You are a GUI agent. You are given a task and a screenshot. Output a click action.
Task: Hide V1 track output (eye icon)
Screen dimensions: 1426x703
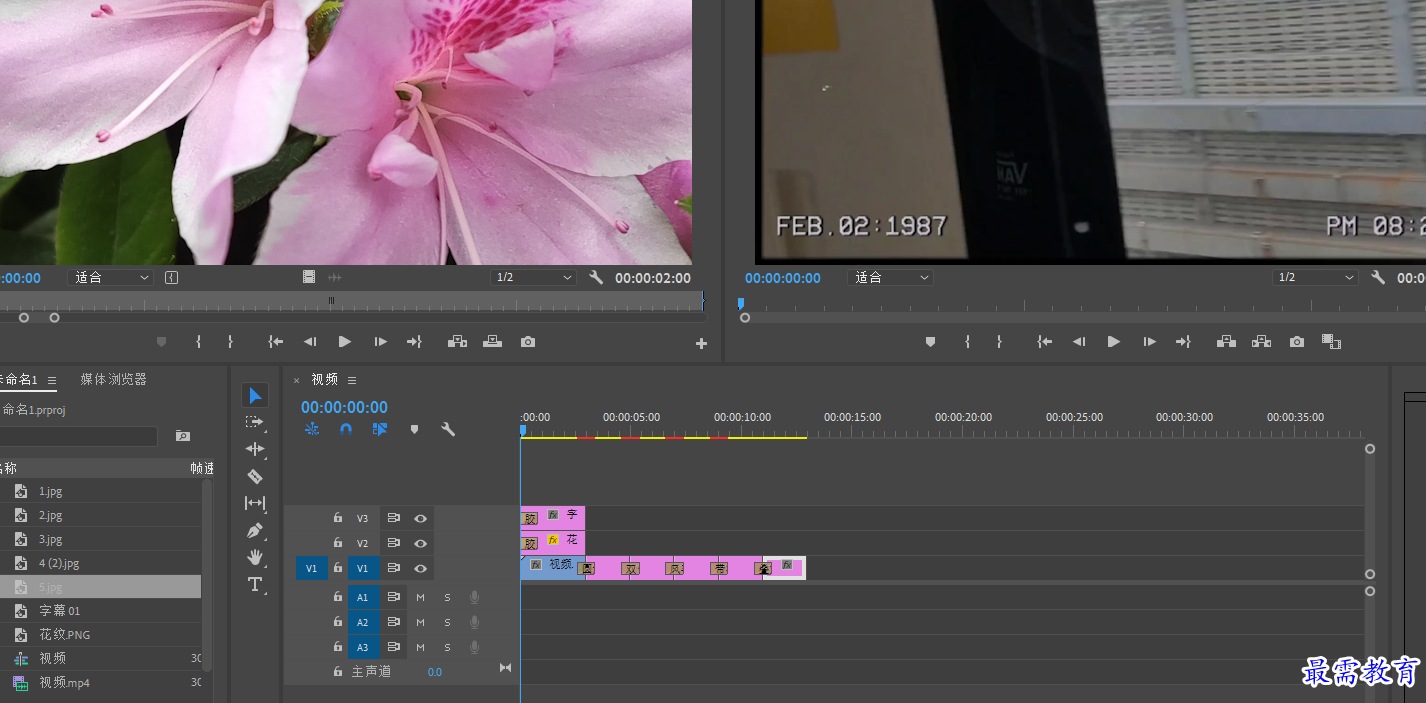tap(421, 568)
